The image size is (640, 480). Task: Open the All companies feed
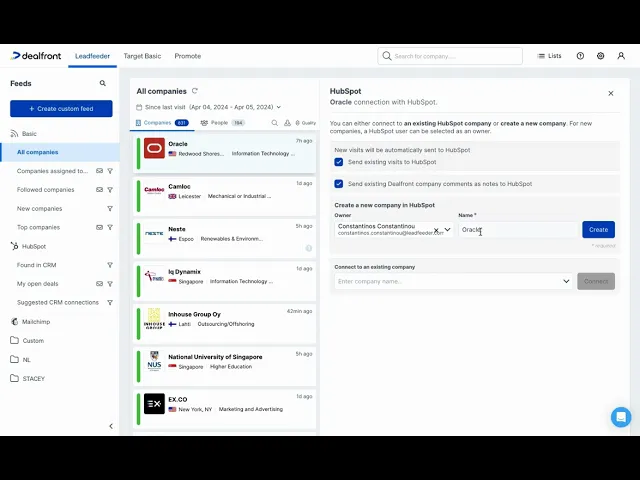coord(60,152)
